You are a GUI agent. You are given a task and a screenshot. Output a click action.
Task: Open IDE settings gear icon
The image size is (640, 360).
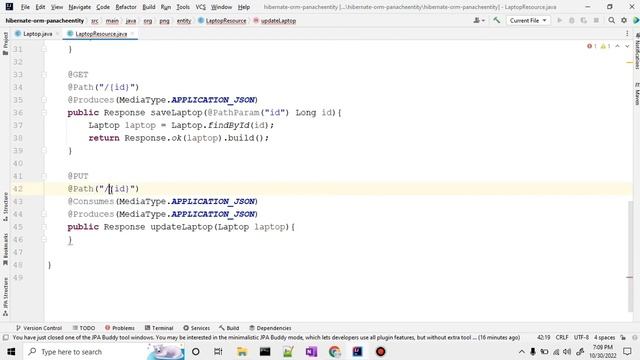pyautogui.click(x=624, y=20)
